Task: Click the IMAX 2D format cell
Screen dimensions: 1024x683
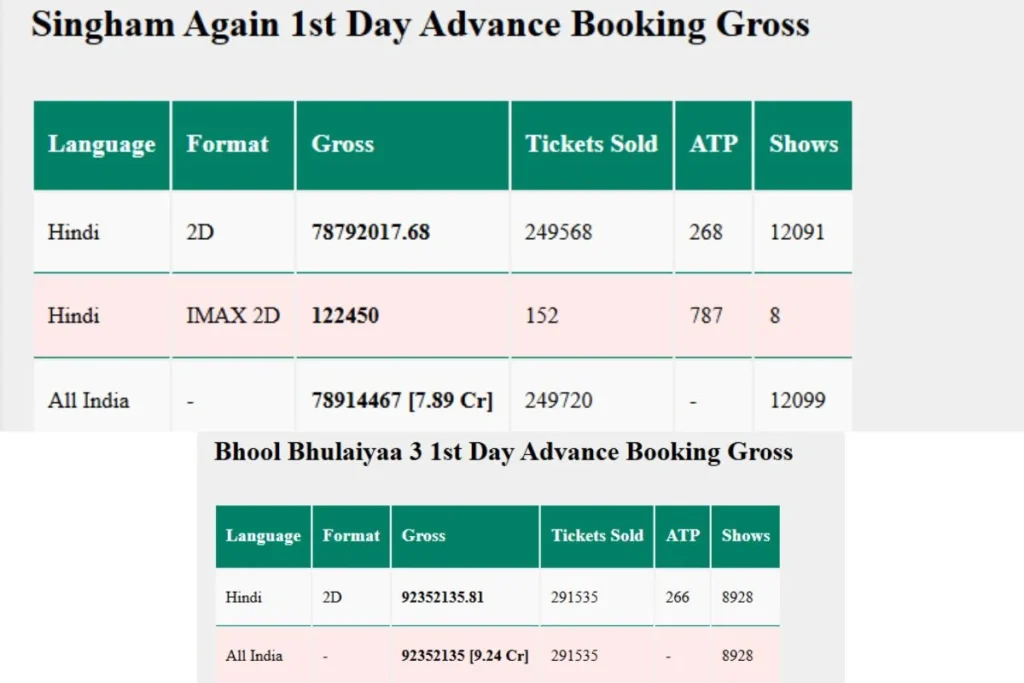Action: [233, 315]
